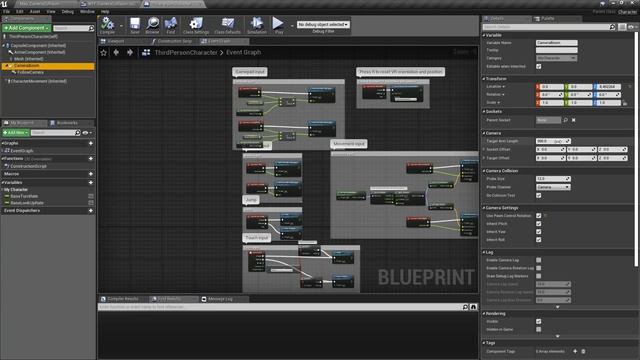Add a new macro with the plus icon
Image resolution: width=640 pixels, height=360 pixels.
coord(91,174)
